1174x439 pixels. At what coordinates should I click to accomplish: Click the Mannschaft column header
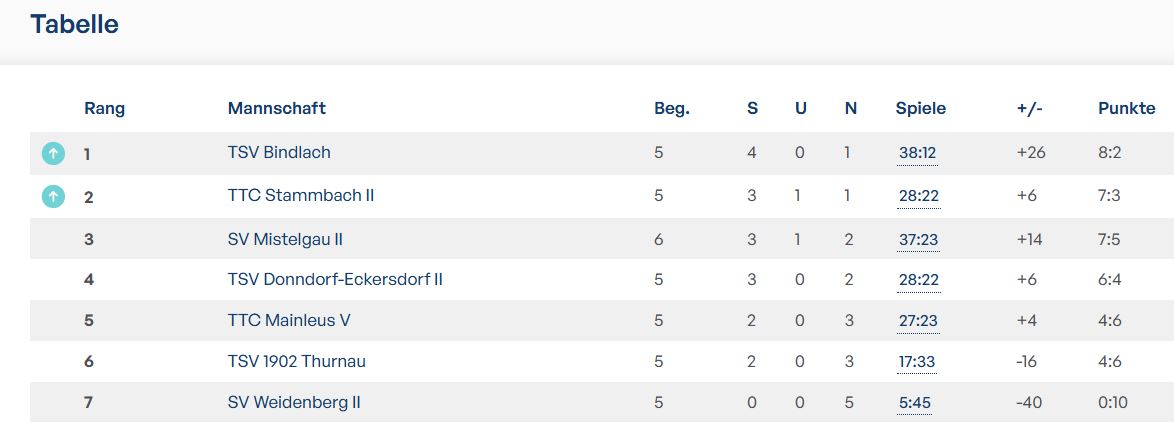coord(277,109)
